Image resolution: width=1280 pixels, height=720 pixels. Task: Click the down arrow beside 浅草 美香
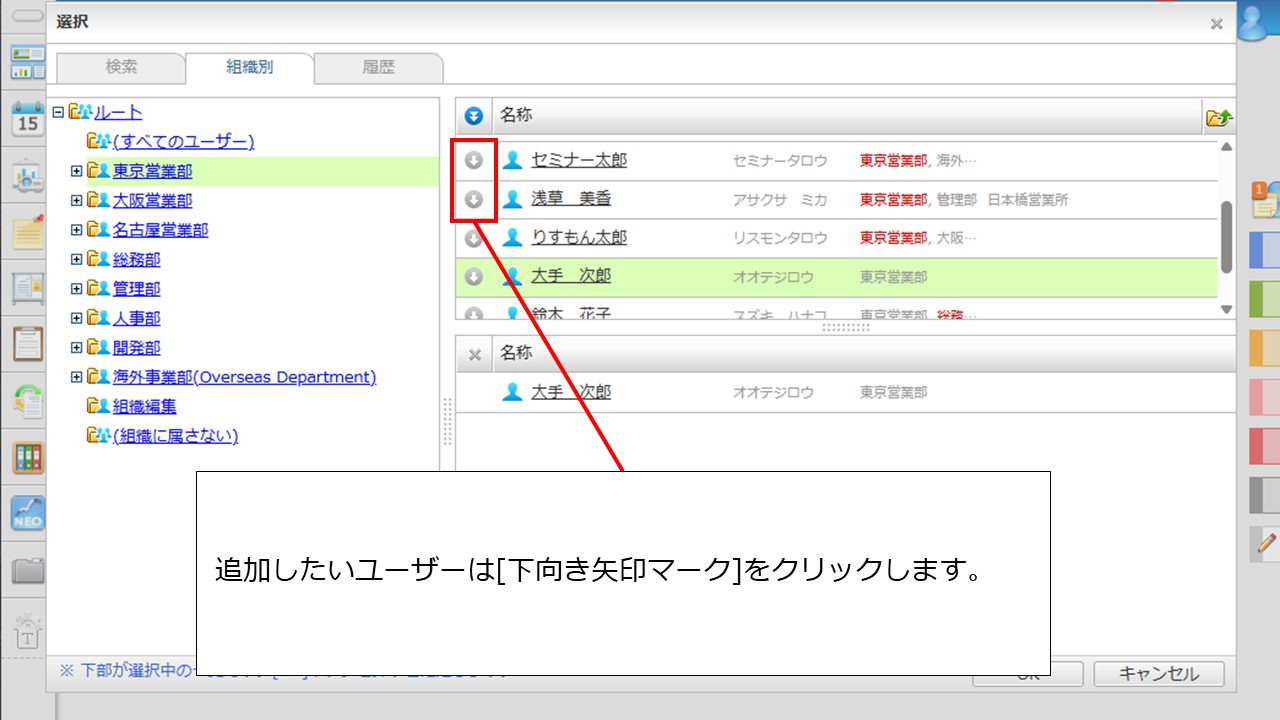click(x=474, y=199)
